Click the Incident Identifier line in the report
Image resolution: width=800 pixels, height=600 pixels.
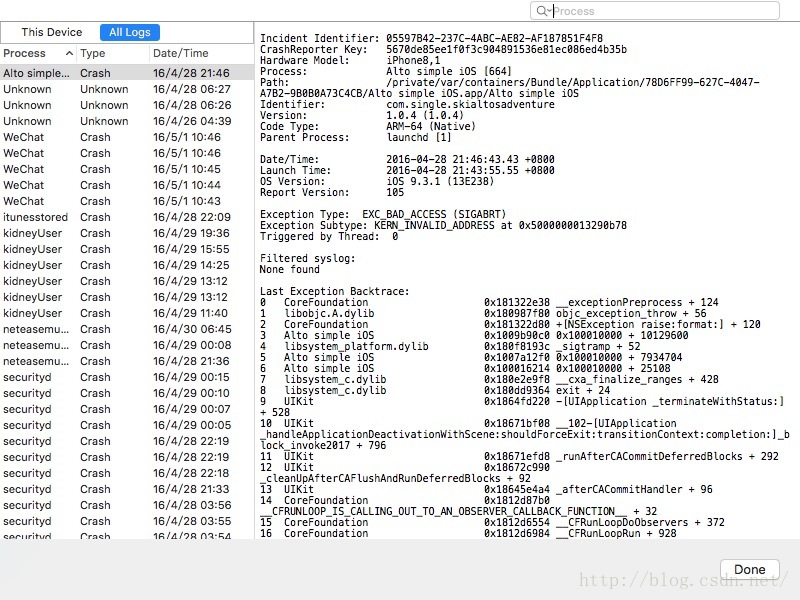(x=431, y=38)
